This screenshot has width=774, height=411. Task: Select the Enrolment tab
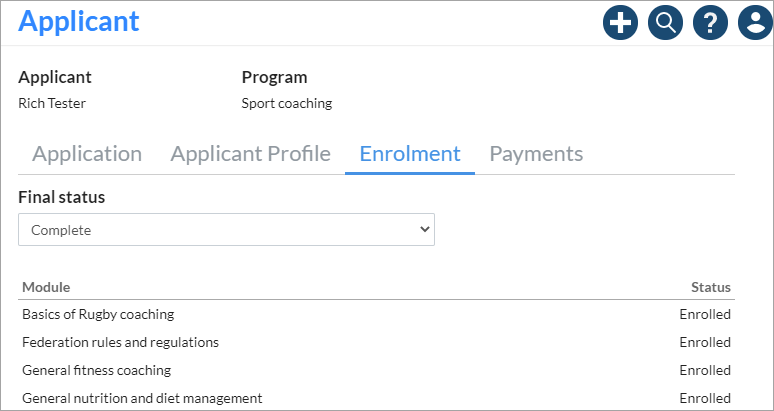410,154
